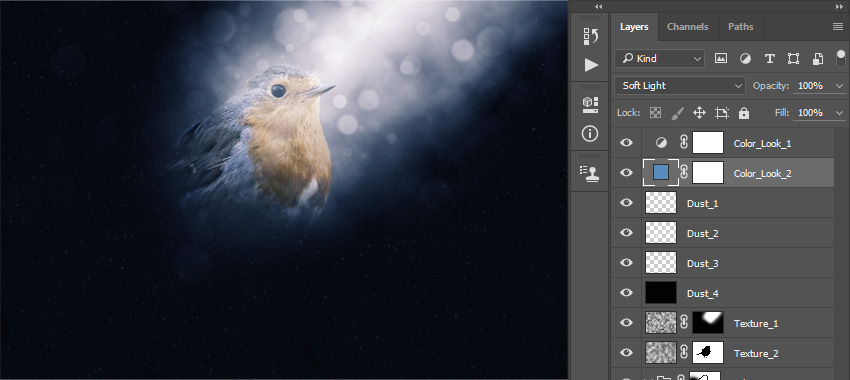Select the Dust_2 layer thumbnail

pyautogui.click(x=661, y=233)
